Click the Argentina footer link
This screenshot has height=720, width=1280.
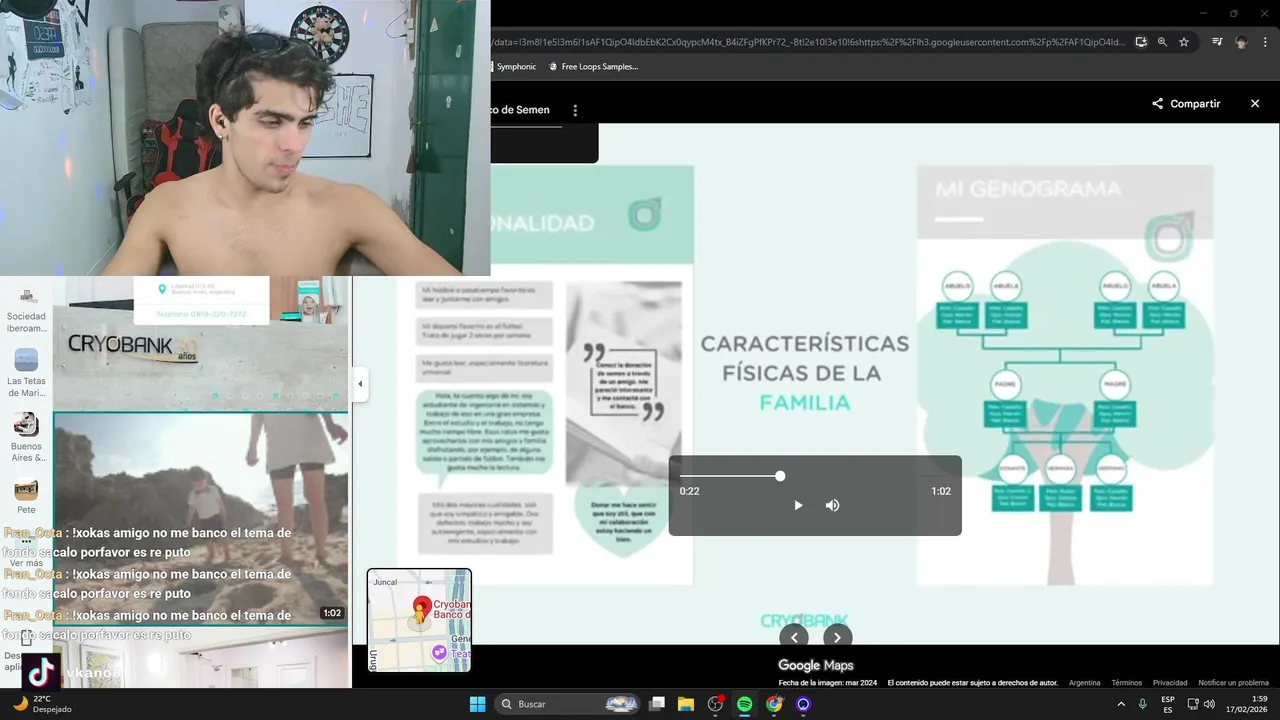pos(1084,683)
